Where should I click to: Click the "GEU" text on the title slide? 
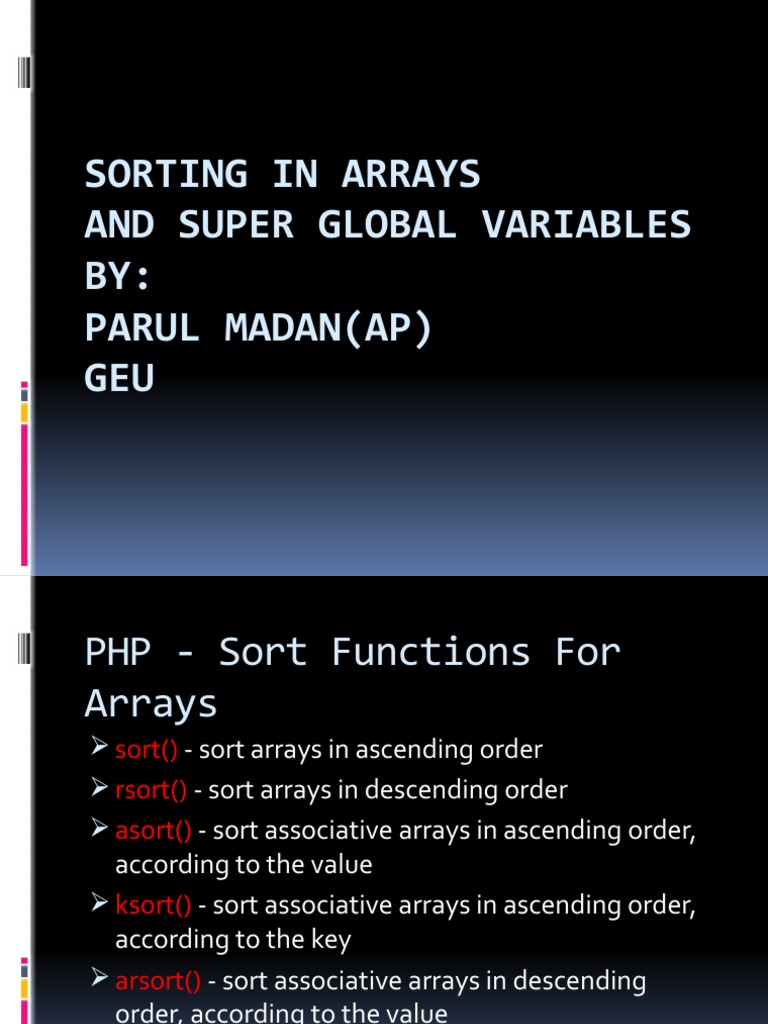pos(120,379)
